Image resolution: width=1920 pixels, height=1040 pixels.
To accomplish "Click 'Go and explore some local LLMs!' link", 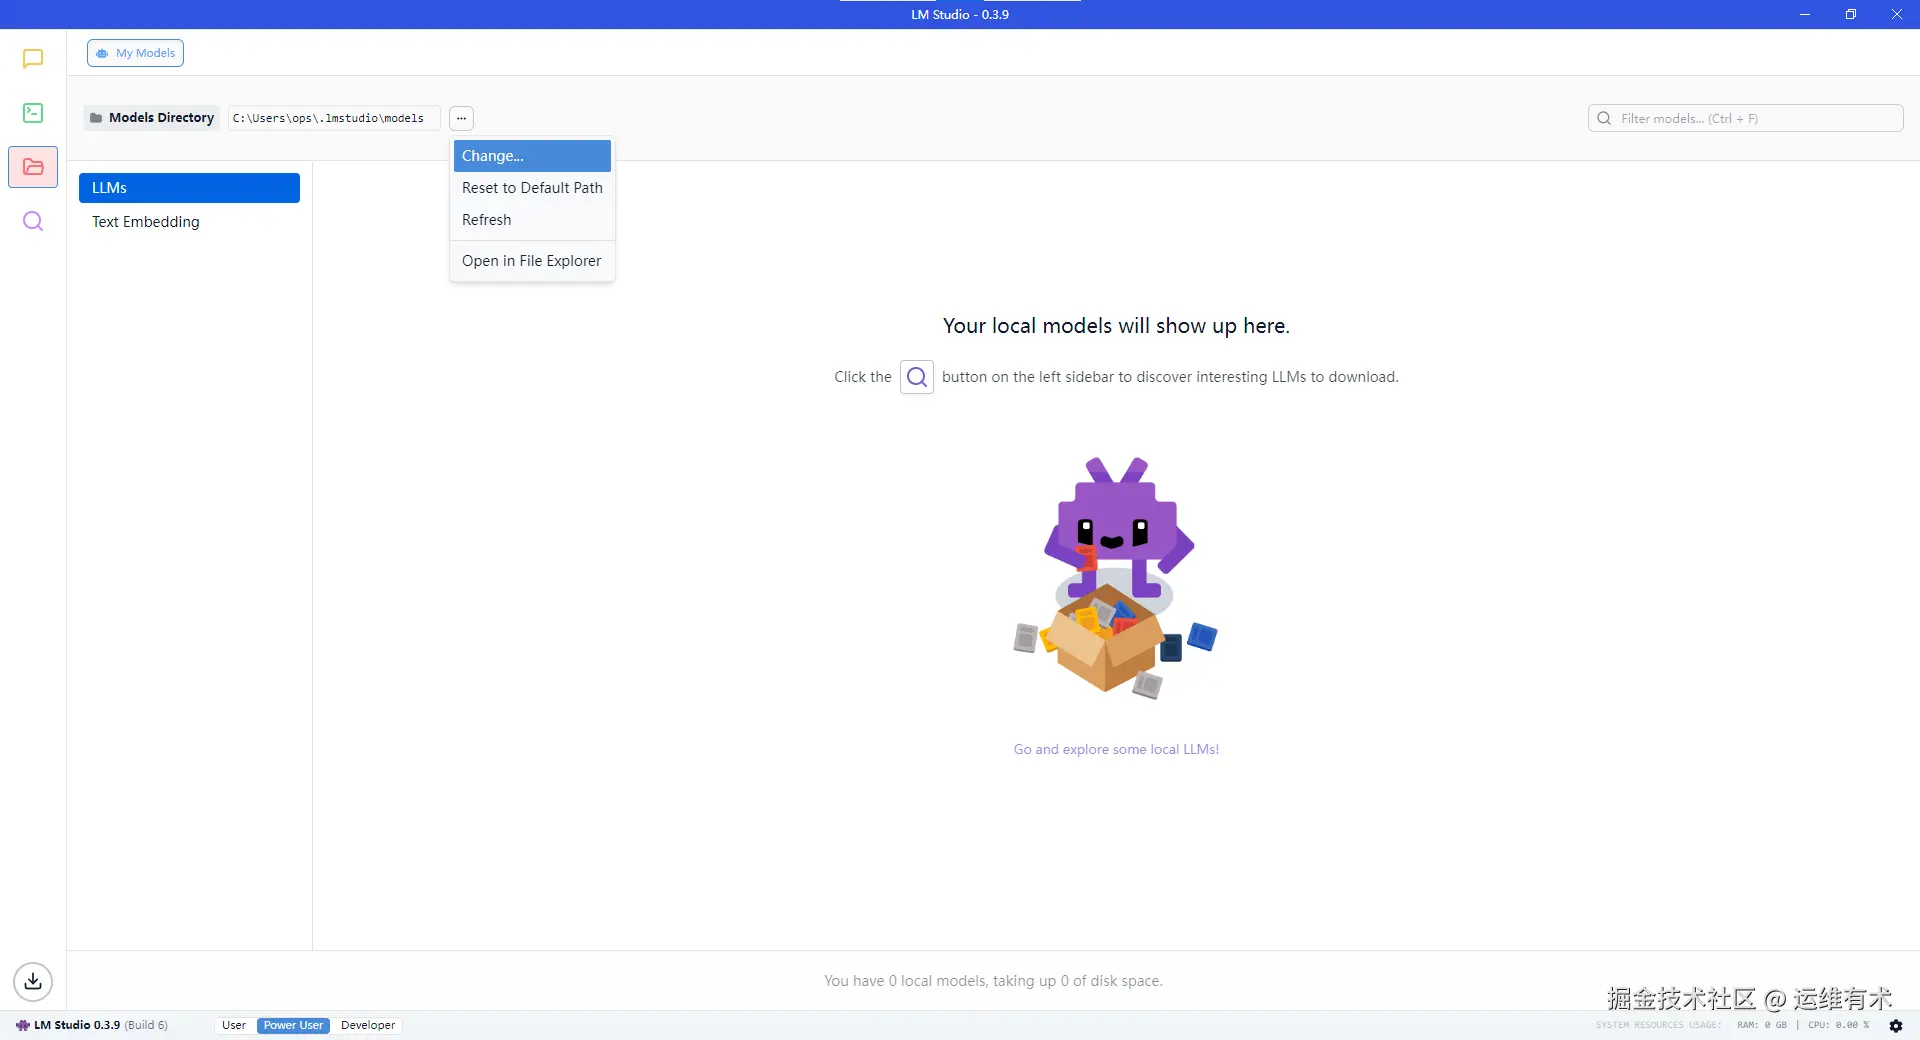I will (1116, 749).
